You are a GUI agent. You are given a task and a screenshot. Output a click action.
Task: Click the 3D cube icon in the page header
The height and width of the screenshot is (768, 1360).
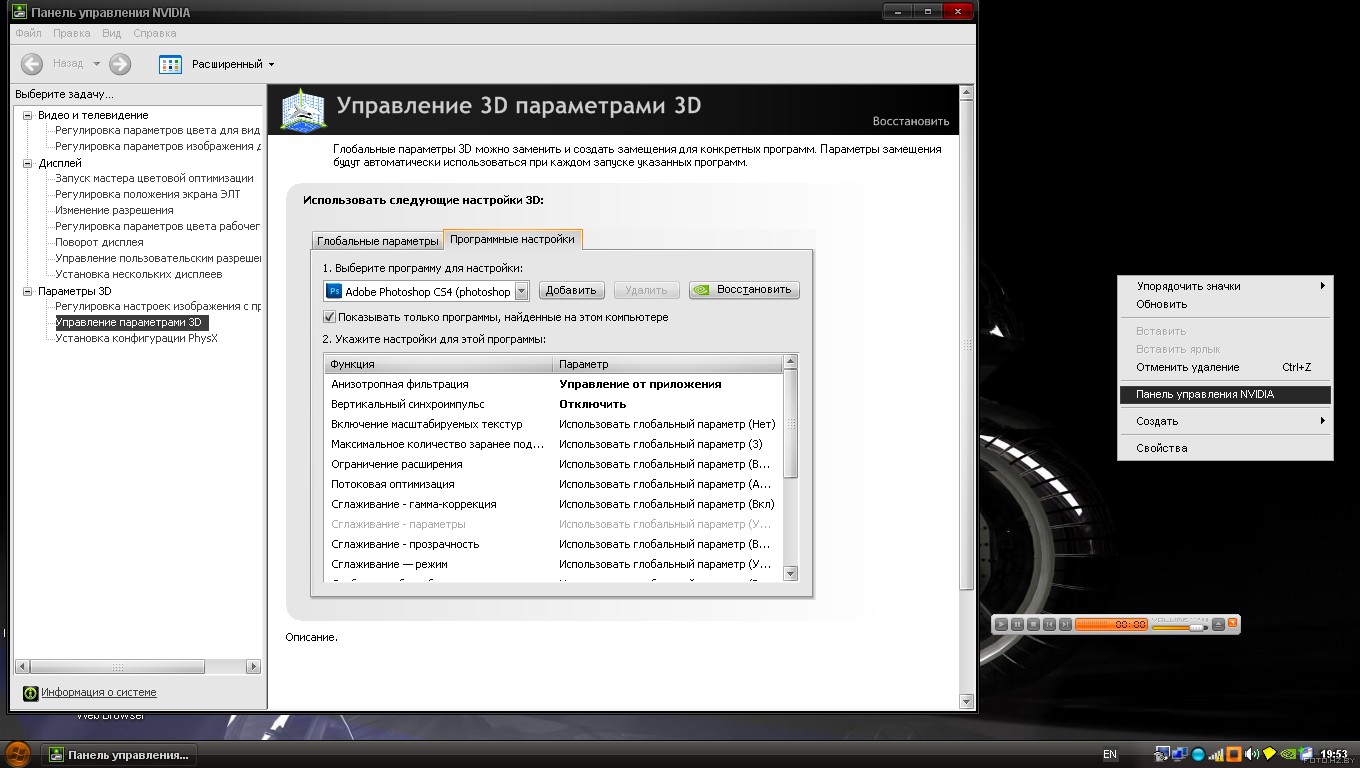(303, 110)
